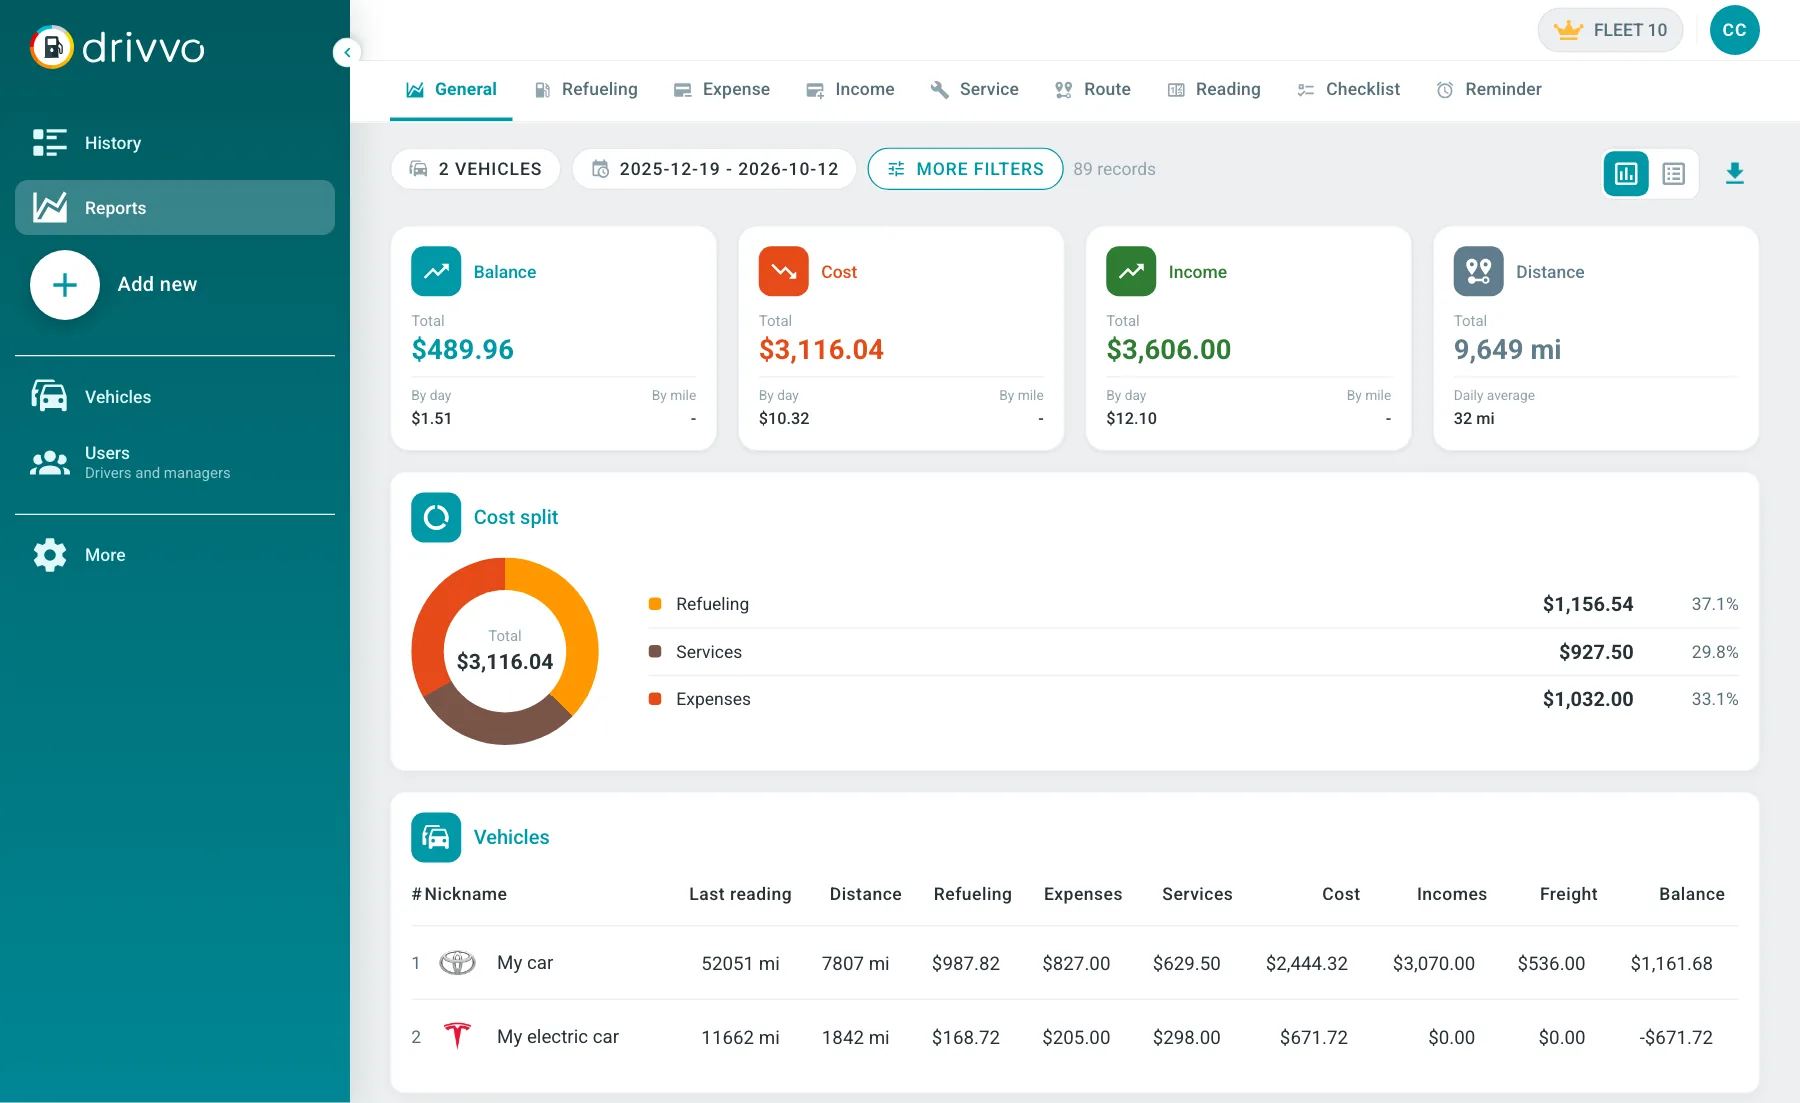Open the History section

coord(175,143)
